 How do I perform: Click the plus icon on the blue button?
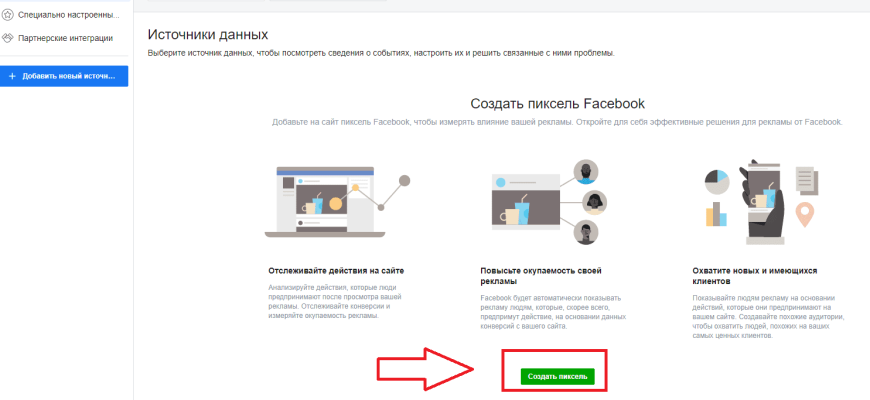pos(13,76)
